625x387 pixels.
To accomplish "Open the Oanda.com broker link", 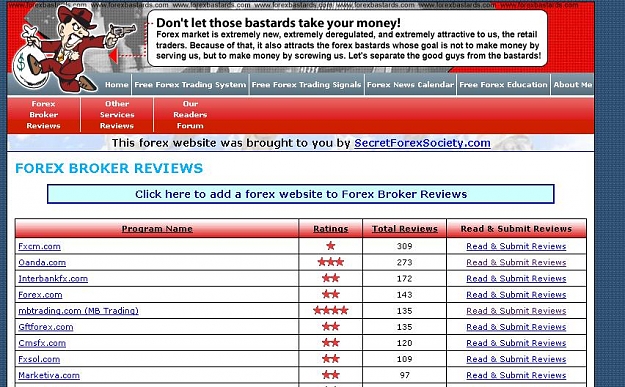I will pyautogui.click(x=42, y=262).
